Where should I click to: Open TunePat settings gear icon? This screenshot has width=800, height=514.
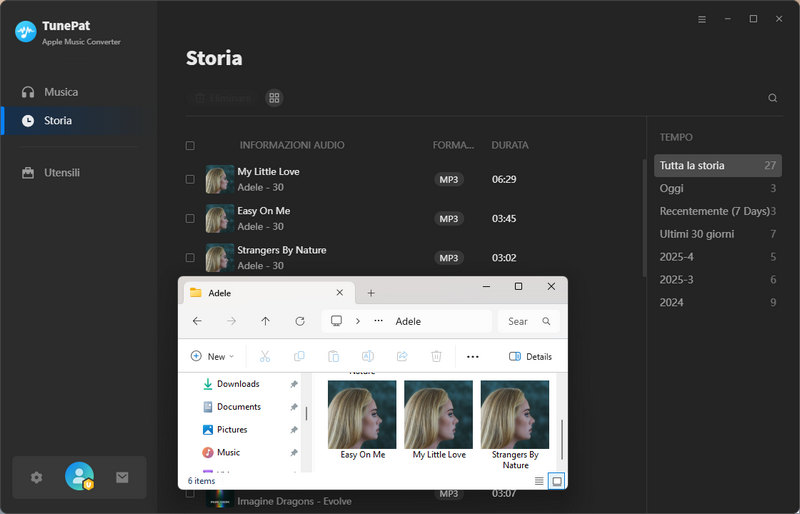click(36, 477)
